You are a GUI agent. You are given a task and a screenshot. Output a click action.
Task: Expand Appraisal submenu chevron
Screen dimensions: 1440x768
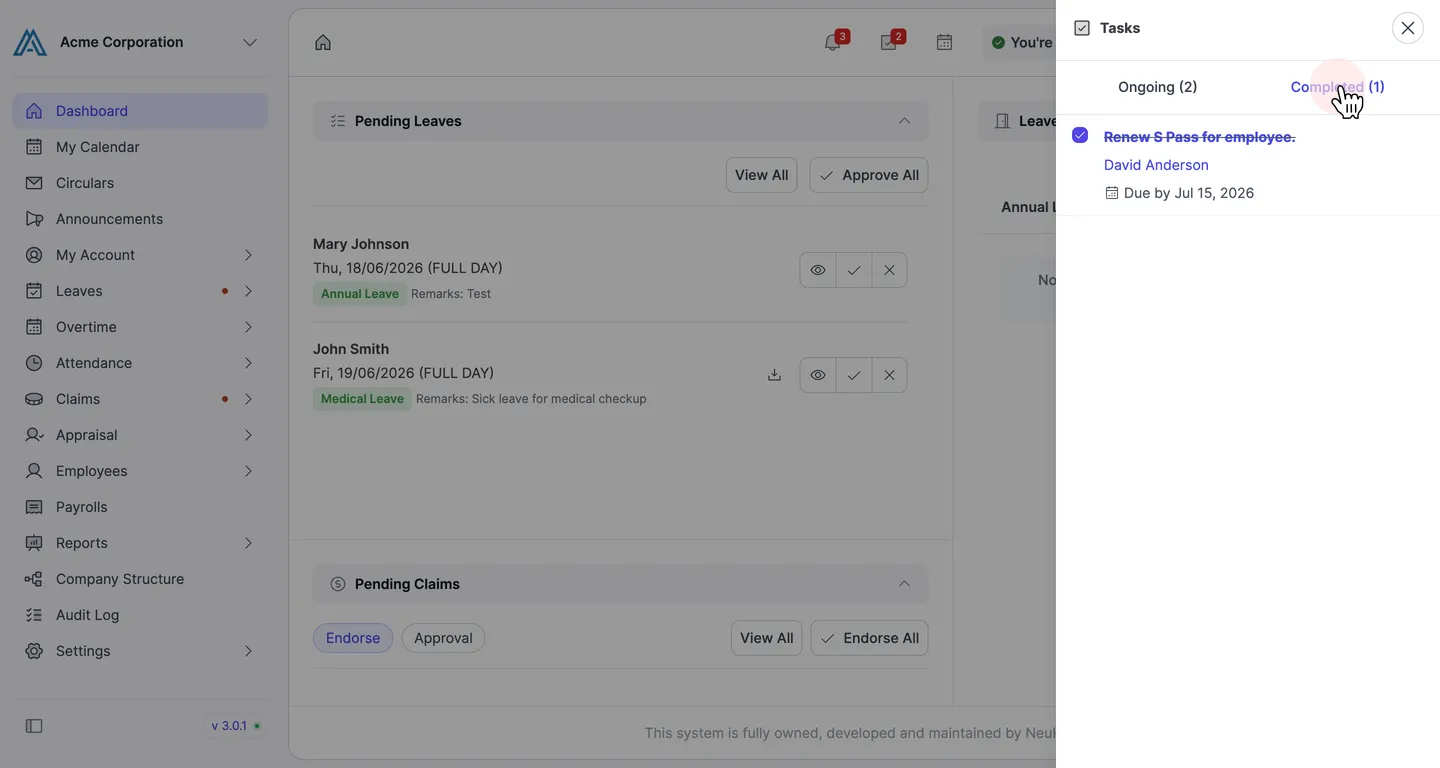tap(248, 435)
